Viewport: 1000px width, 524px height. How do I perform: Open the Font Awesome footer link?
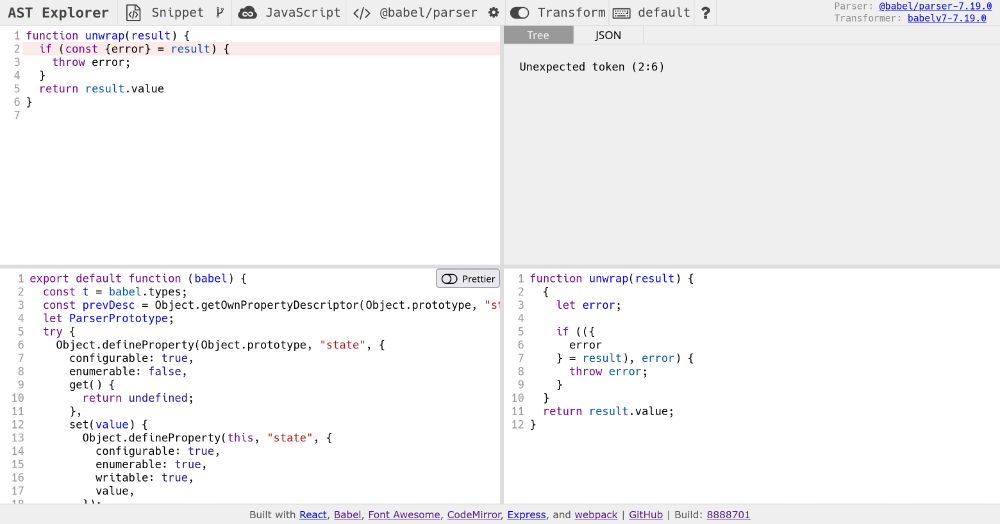click(x=404, y=514)
